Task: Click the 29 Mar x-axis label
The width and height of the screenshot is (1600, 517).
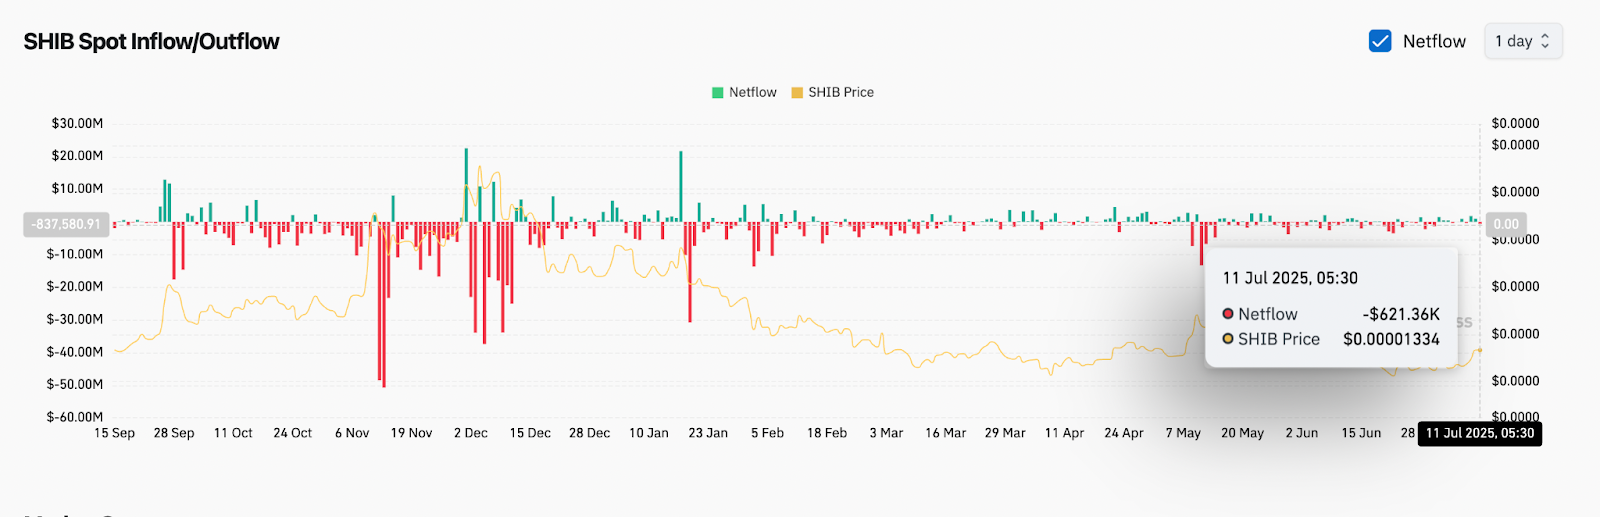Action: [1005, 433]
